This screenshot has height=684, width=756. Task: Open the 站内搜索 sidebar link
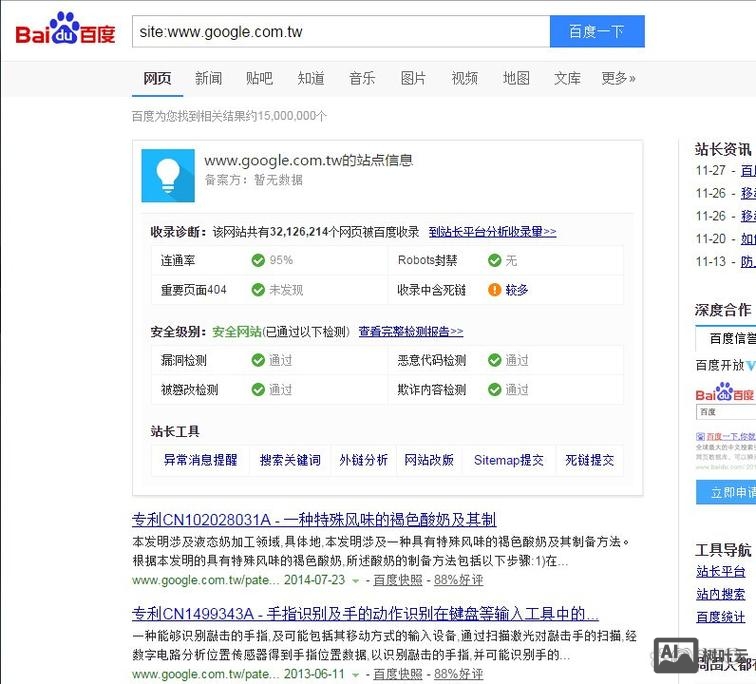click(720, 594)
